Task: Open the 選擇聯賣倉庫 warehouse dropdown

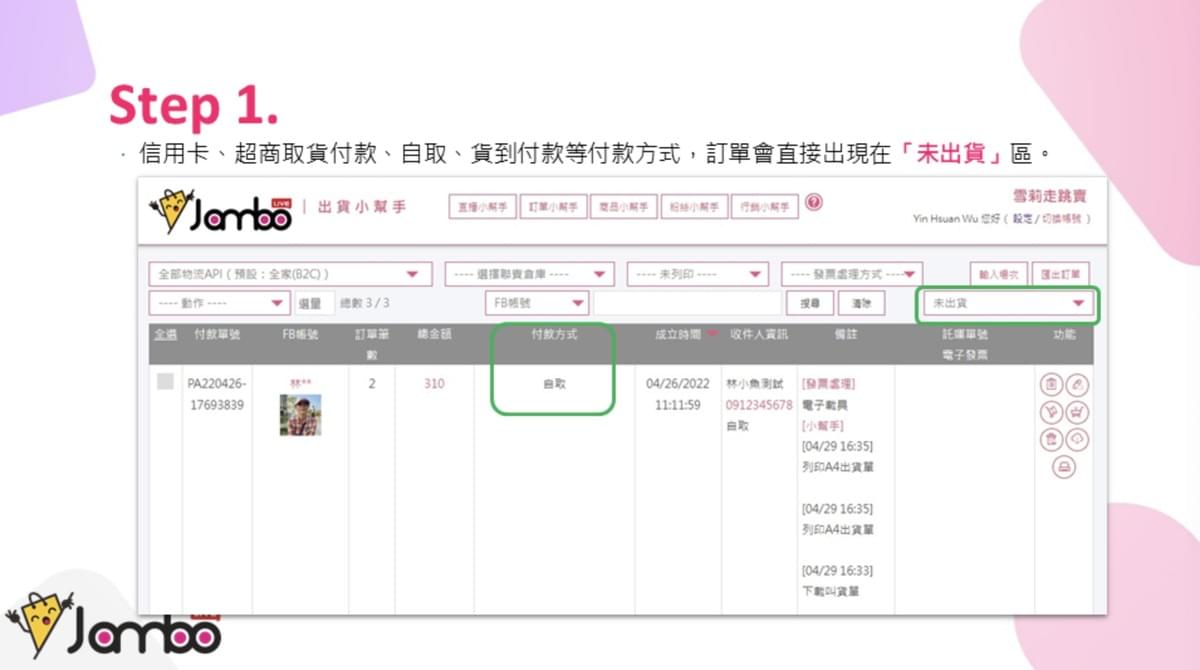Action: (529, 274)
